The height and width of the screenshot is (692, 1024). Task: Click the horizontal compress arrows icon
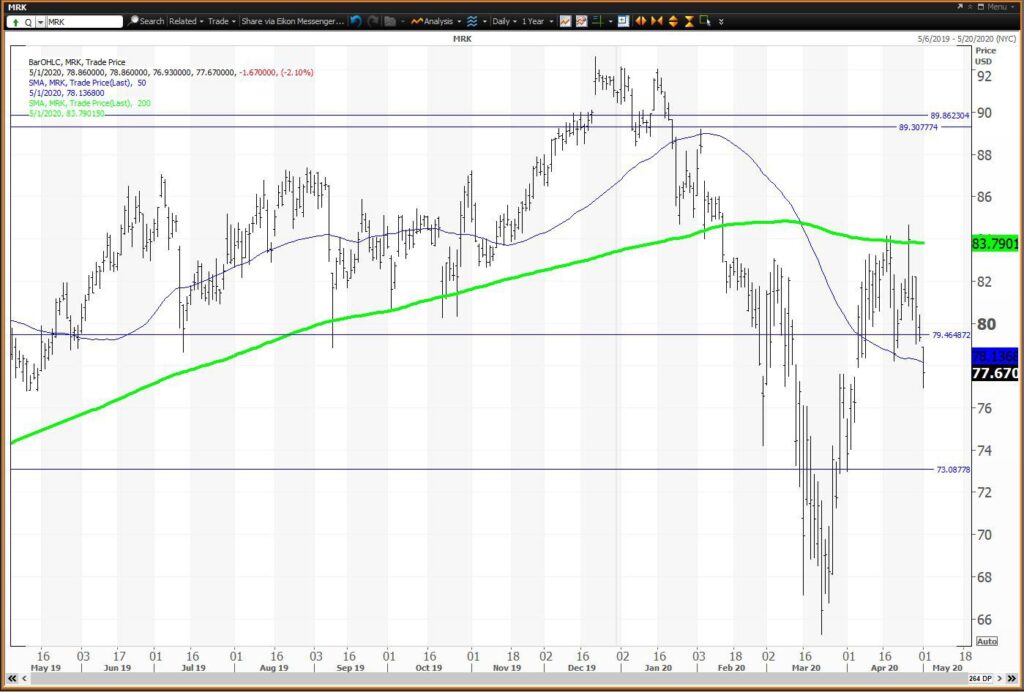pyautogui.click(x=657, y=22)
